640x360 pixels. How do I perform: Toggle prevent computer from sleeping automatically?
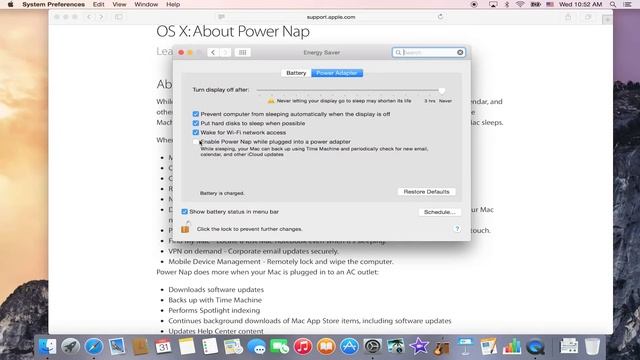tap(196, 114)
